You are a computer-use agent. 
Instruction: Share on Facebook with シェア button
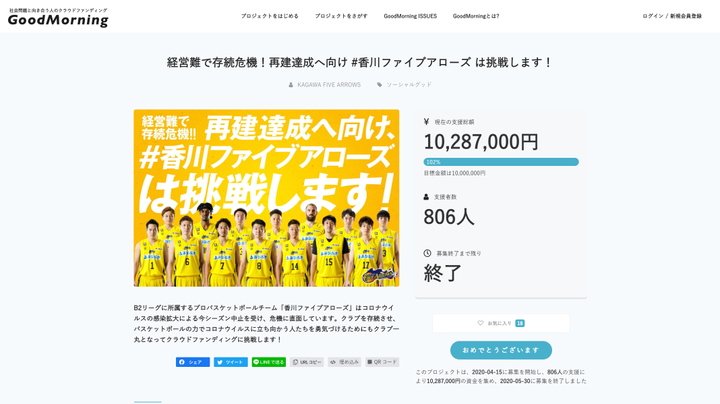193,362
